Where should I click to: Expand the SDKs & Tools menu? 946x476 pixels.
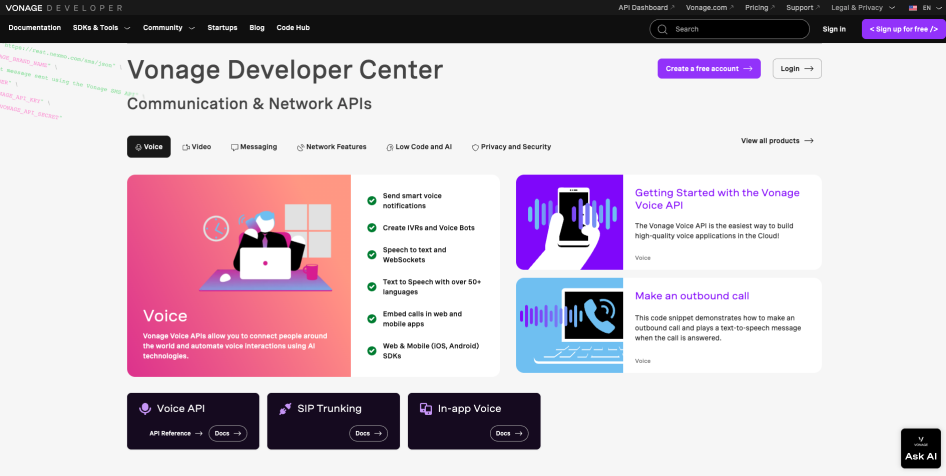tap(101, 28)
